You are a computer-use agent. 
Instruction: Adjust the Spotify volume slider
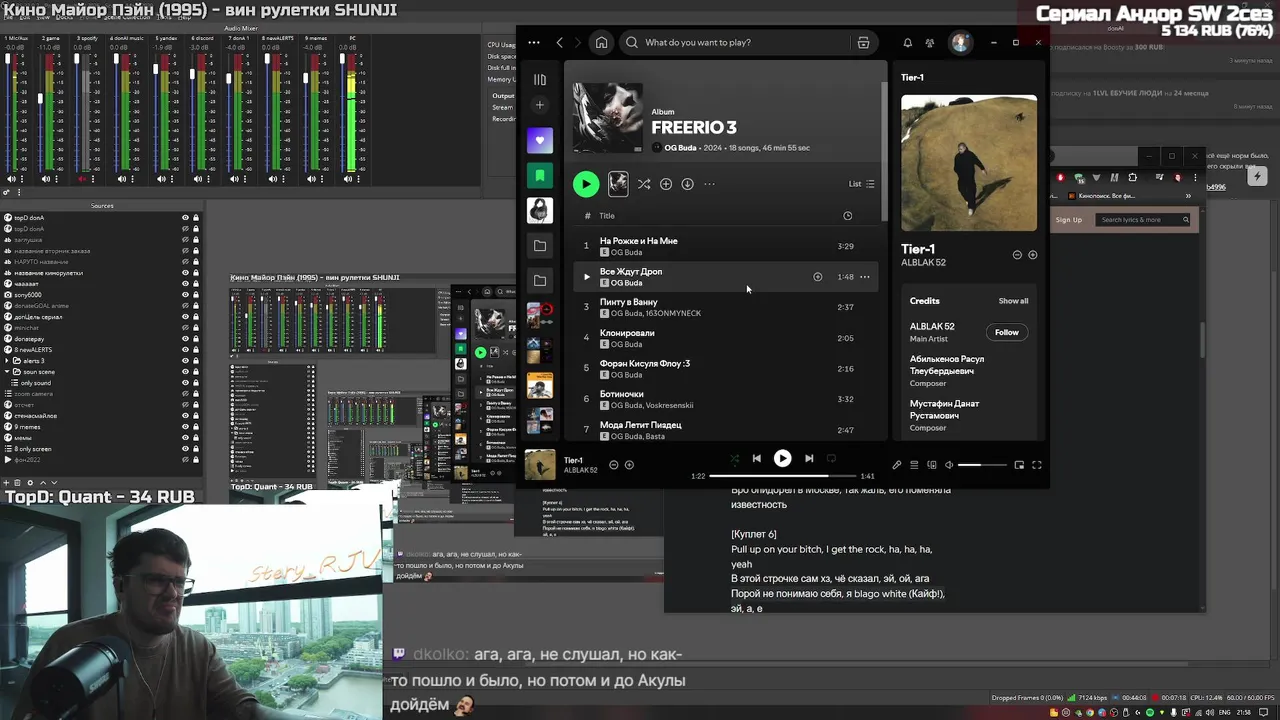(x=982, y=465)
